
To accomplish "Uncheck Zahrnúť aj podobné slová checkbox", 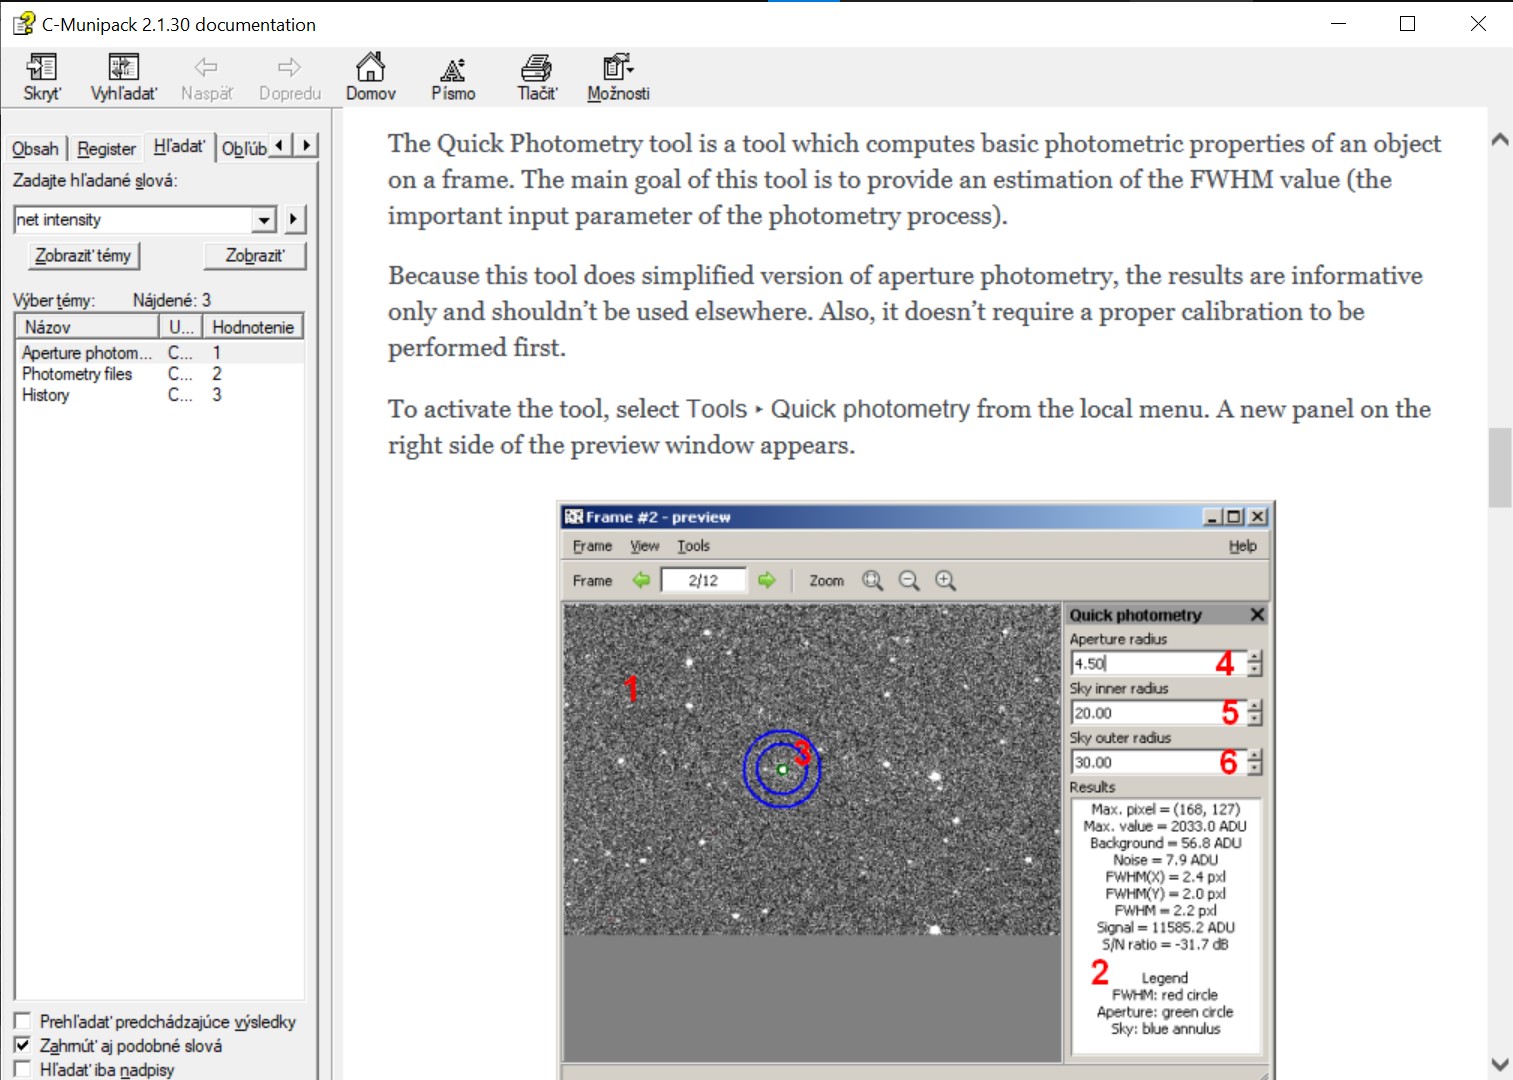I will [x=22, y=1045].
